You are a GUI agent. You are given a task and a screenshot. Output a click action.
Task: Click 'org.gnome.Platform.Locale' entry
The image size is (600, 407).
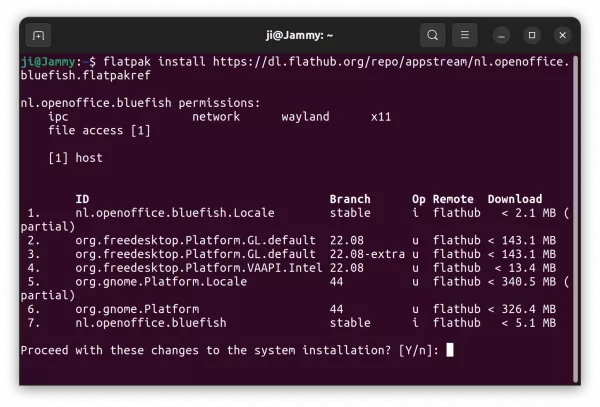161,282
